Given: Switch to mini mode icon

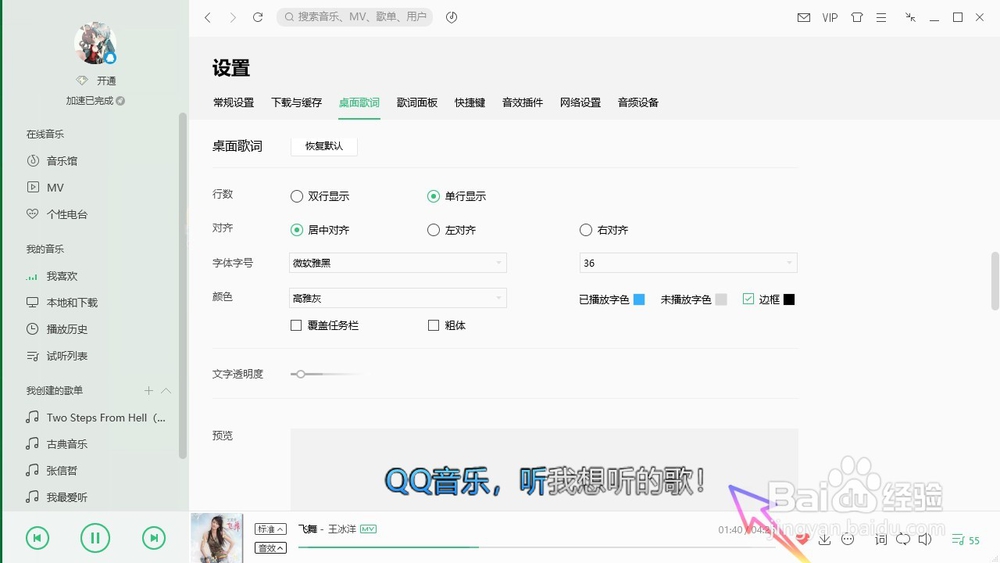Looking at the screenshot, I should pyautogui.click(x=911, y=18).
